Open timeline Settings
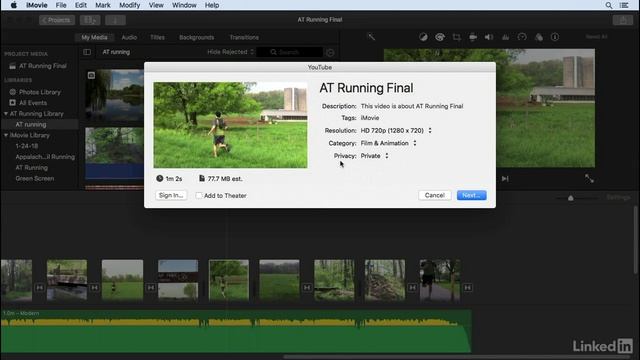Screen dimensions: 640x360 [618, 198]
